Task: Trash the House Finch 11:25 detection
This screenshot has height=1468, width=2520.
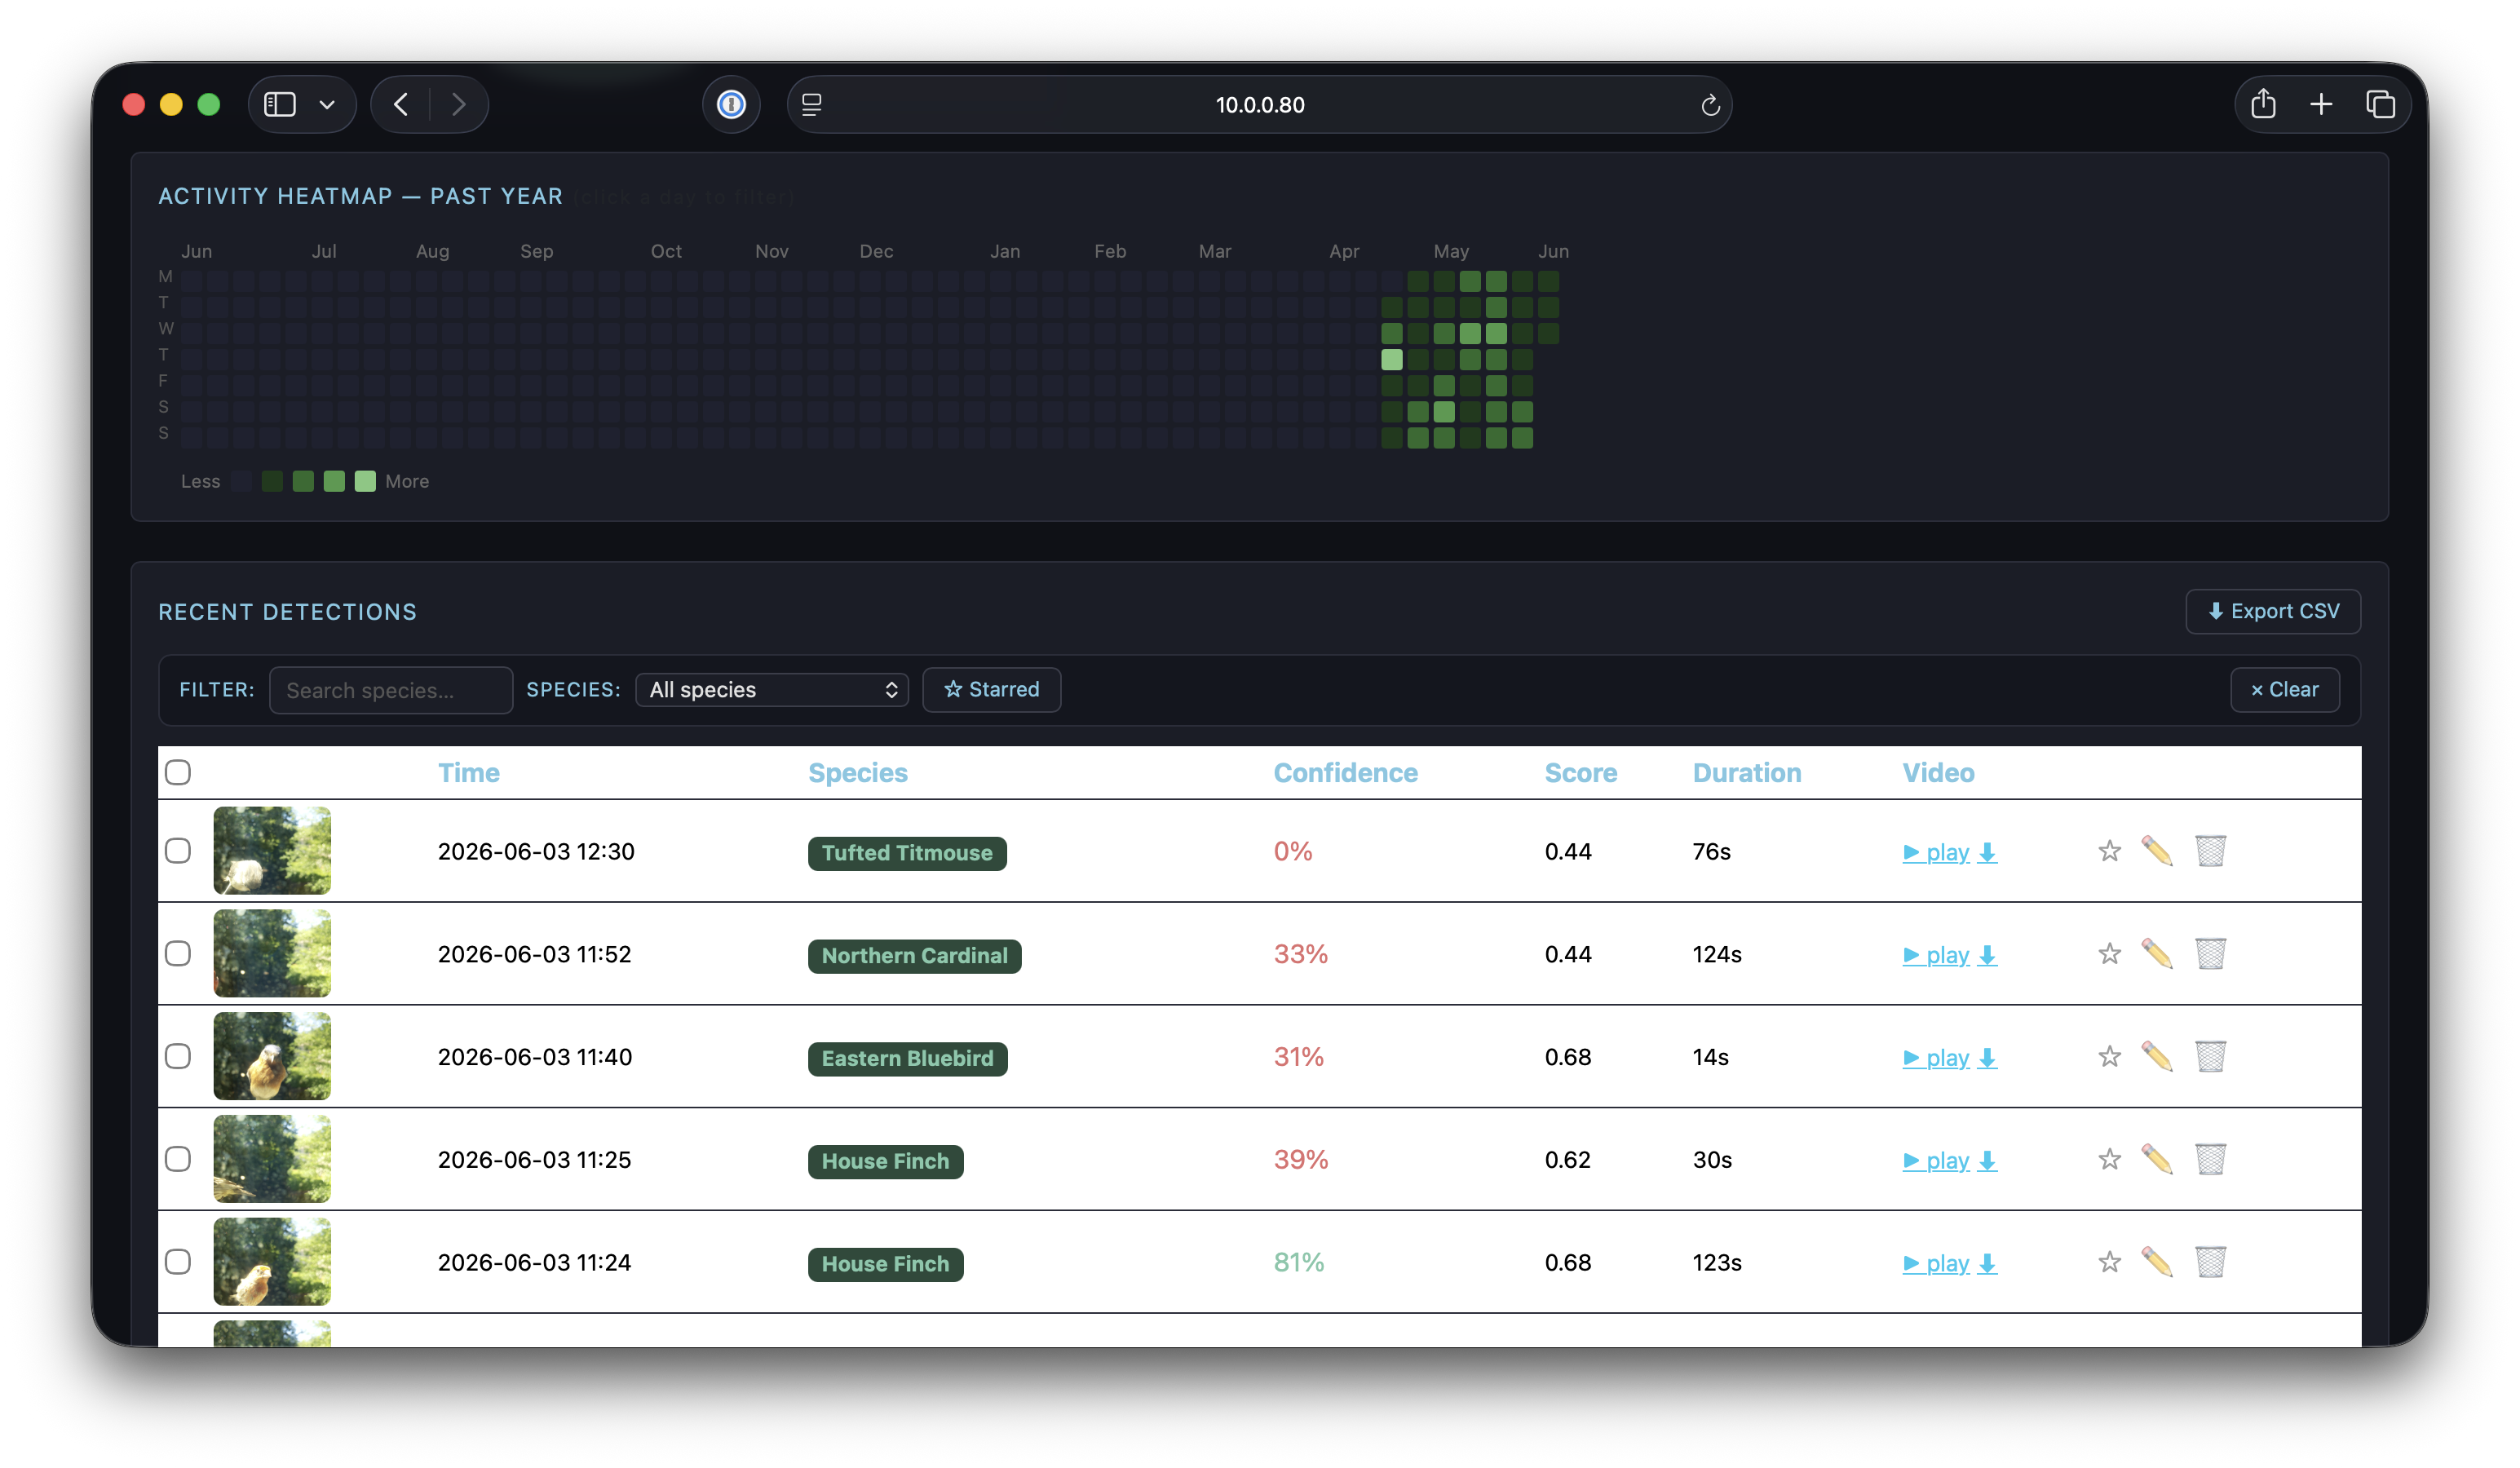Action: (x=2210, y=1160)
